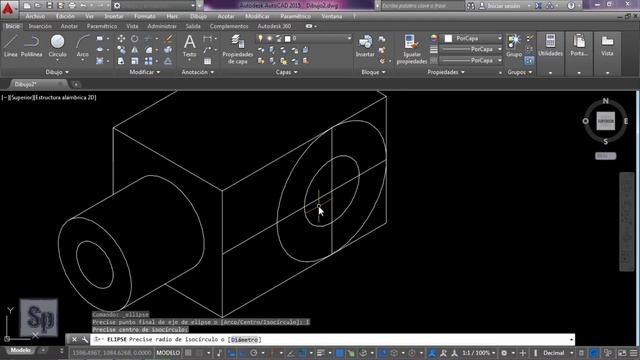Open the Acotar menu
The height and width of the screenshot is (360, 640).
point(226,16)
